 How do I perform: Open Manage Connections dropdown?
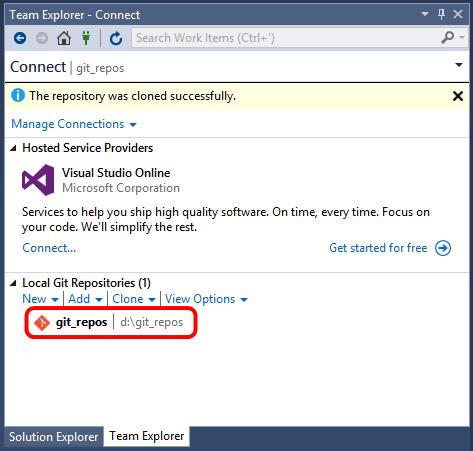click(74, 124)
